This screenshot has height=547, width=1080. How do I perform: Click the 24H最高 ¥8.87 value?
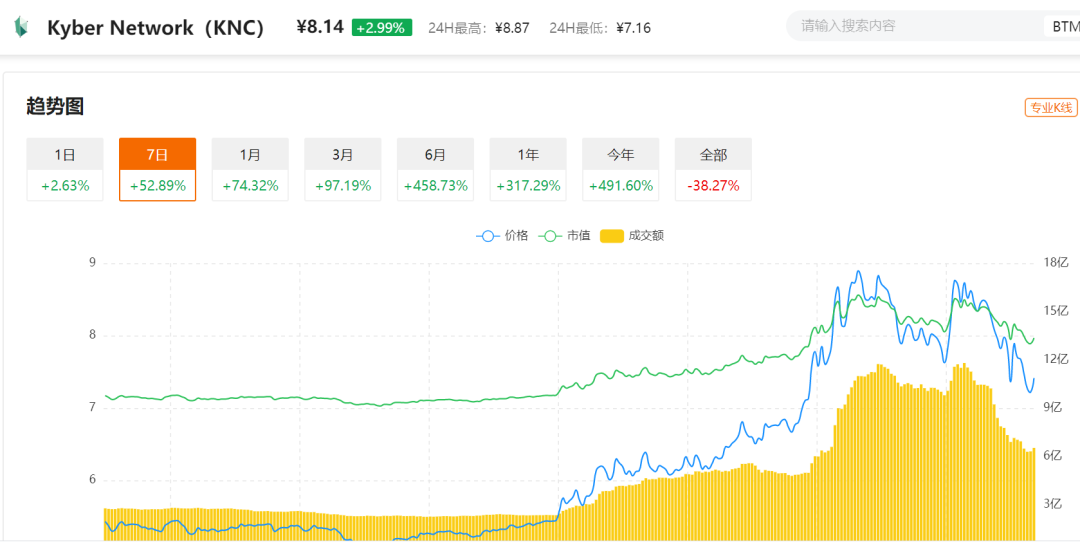(x=512, y=28)
